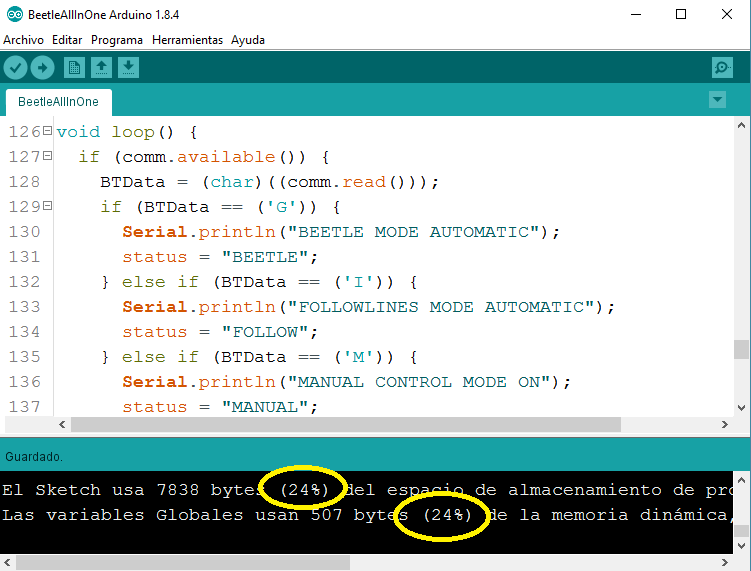This screenshot has width=751, height=571.
Task: Click "read" in comm.read()
Action: click(x=364, y=182)
